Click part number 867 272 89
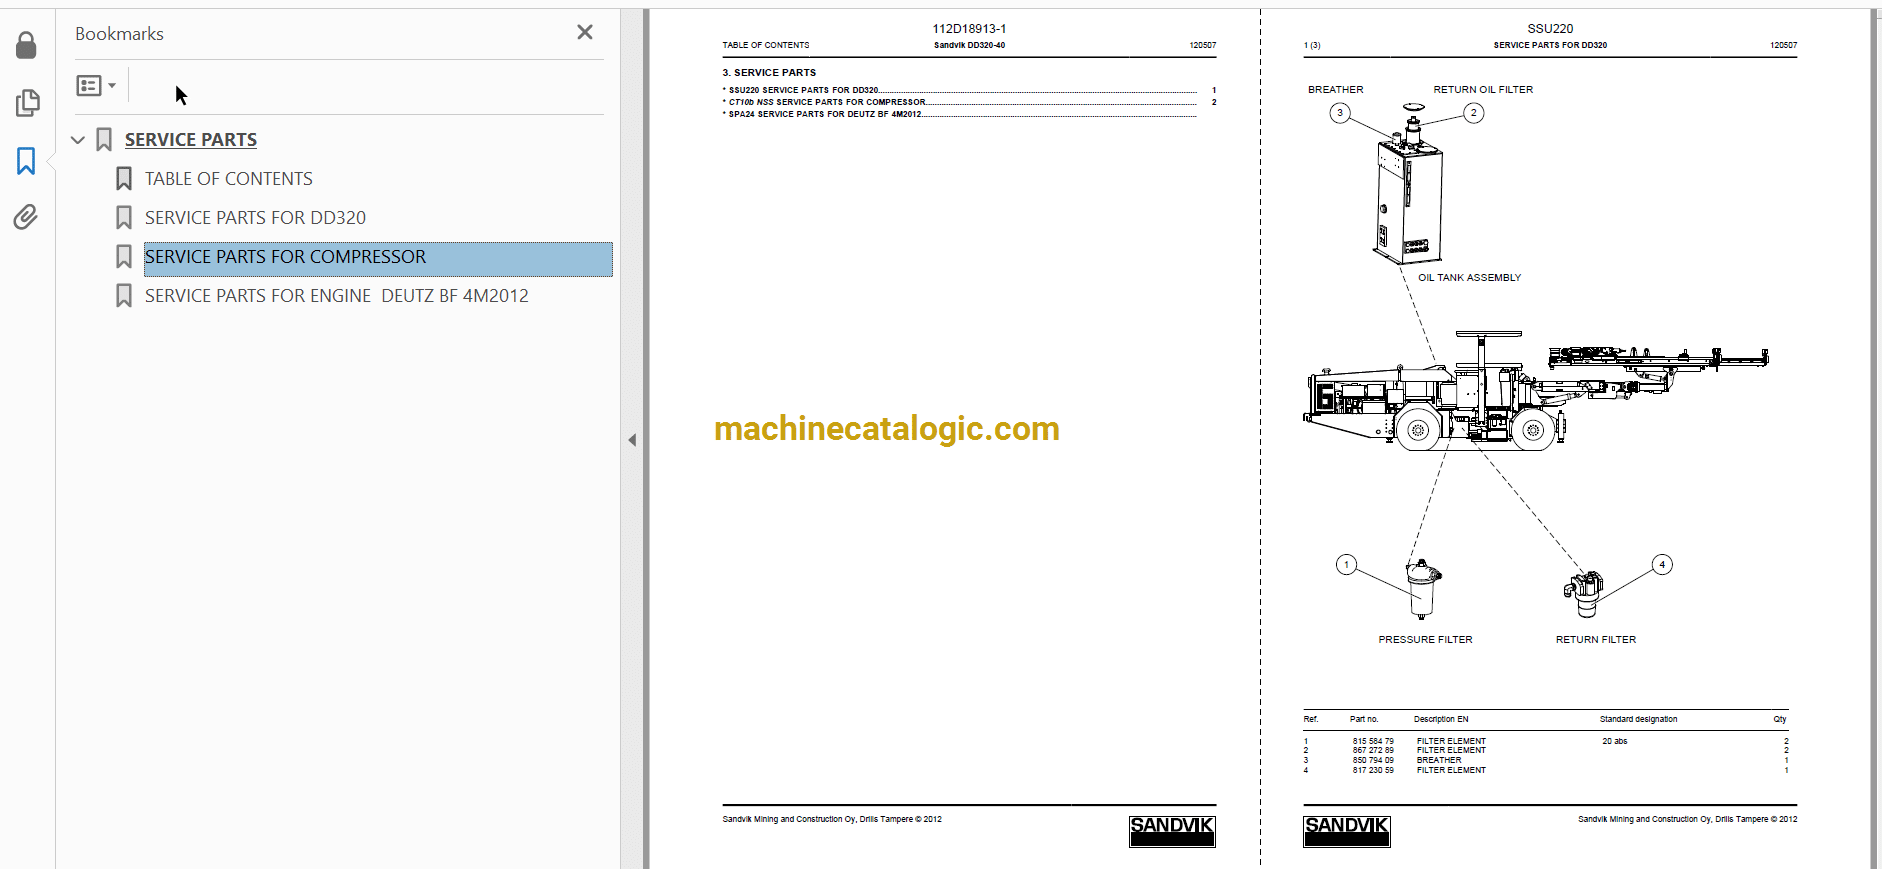1882x869 pixels. pos(1373,750)
